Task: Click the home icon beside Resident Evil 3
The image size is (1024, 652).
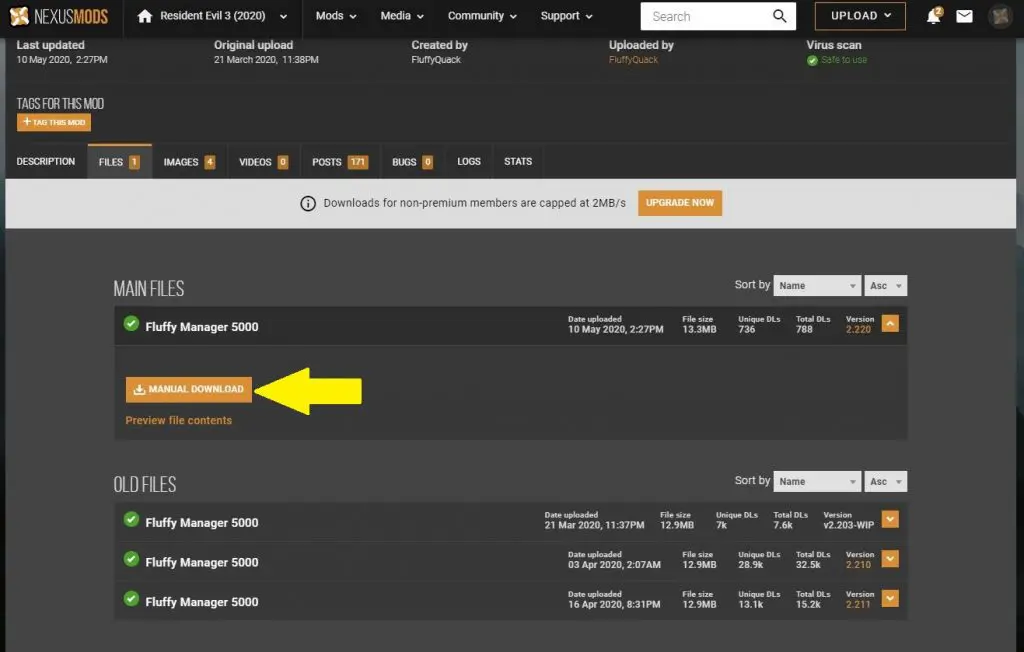Action: [145, 16]
